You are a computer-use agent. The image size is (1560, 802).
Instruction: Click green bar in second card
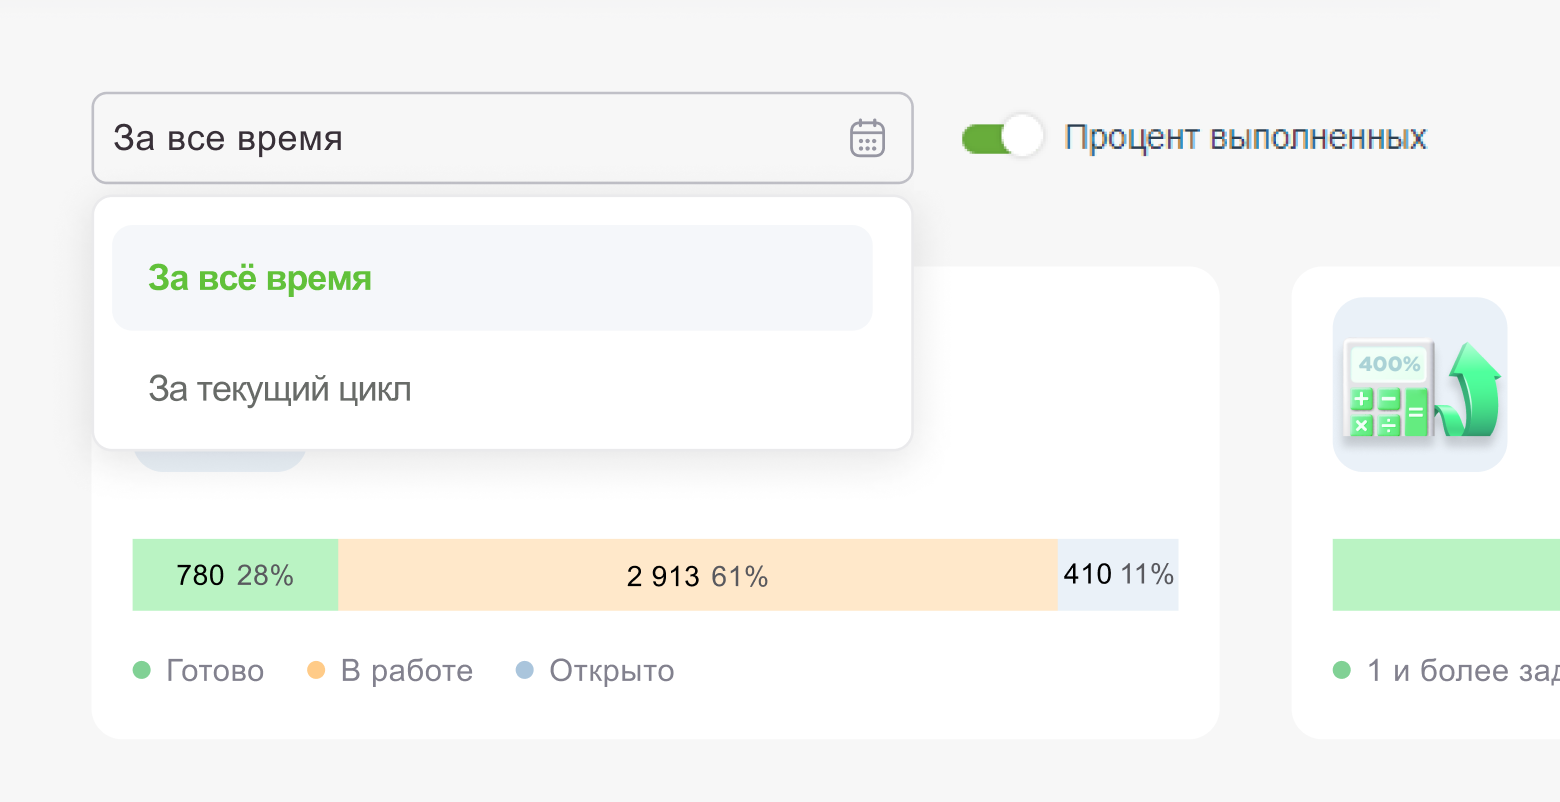[1446, 575]
